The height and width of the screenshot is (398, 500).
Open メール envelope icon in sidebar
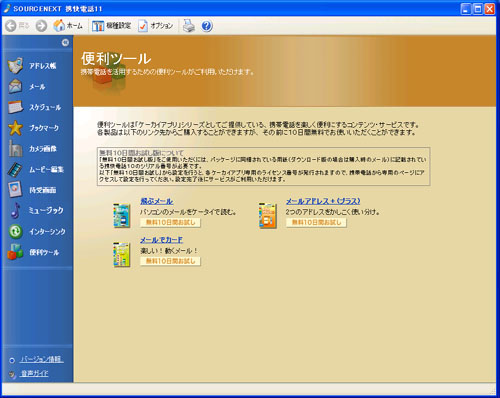coord(15,86)
